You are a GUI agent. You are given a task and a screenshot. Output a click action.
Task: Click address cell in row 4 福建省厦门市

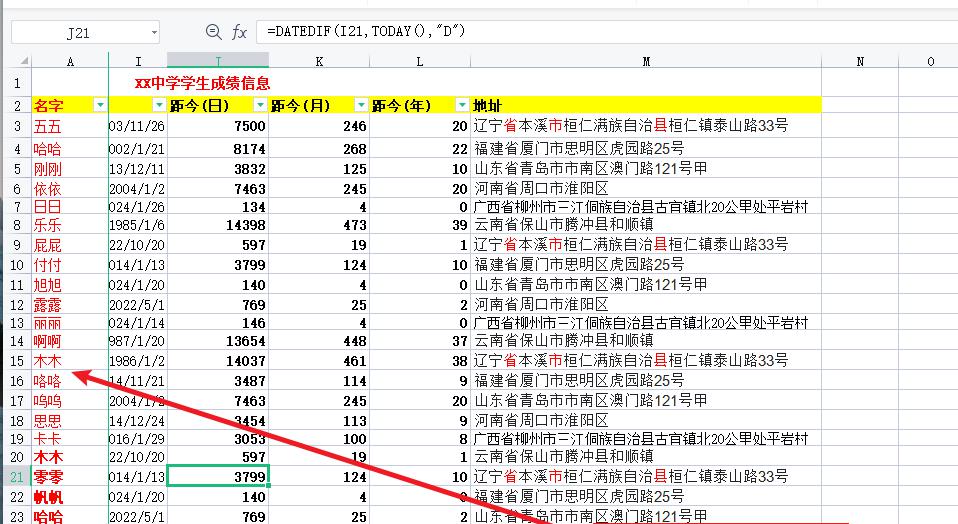[646, 148]
